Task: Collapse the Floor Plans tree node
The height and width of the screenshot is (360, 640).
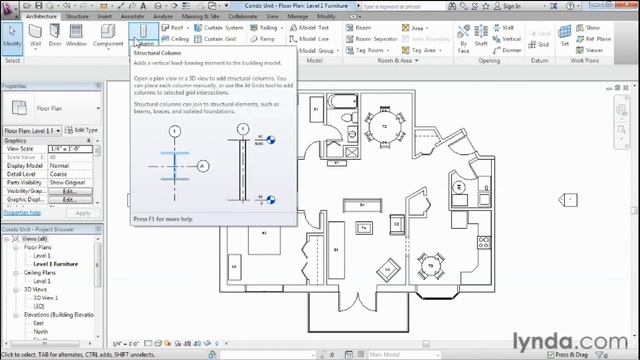Action: [16, 247]
